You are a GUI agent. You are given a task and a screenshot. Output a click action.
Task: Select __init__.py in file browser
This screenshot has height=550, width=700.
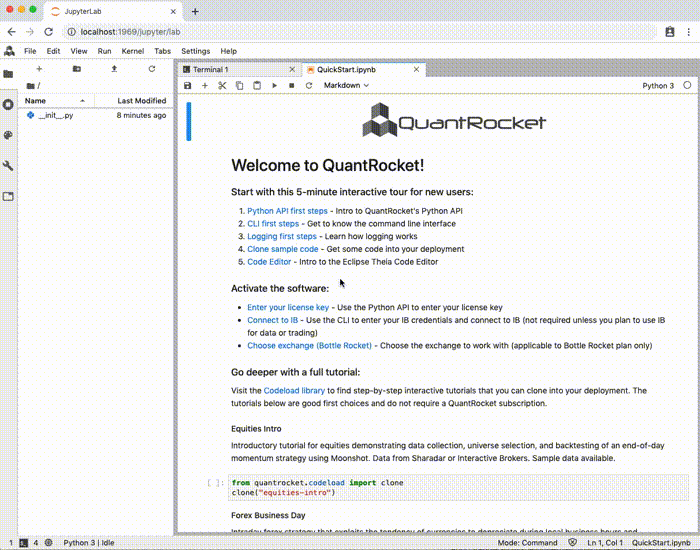pos(96,115)
